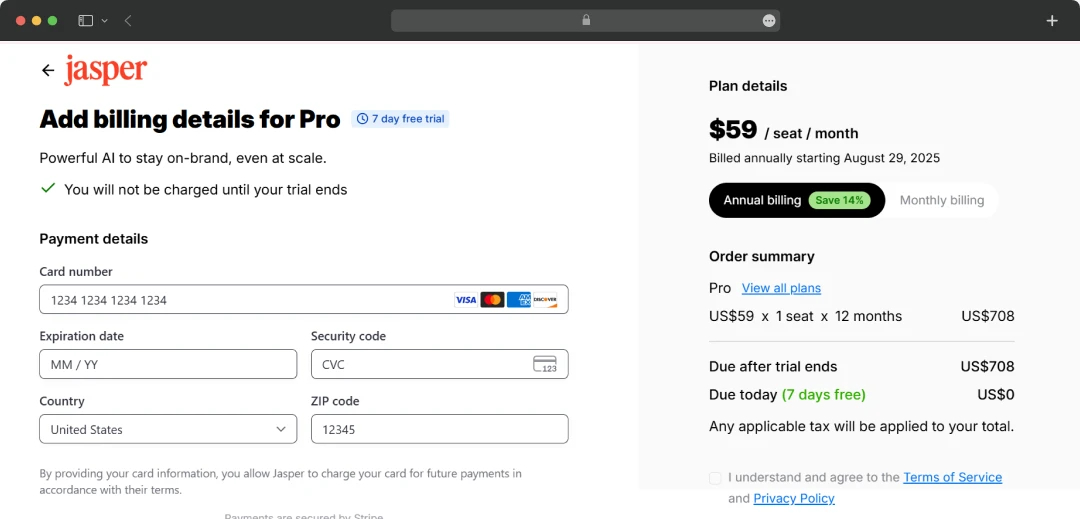Screen dimensions: 1080x519
Task: Click the address bar more options icon
Action: tap(769, 20)
